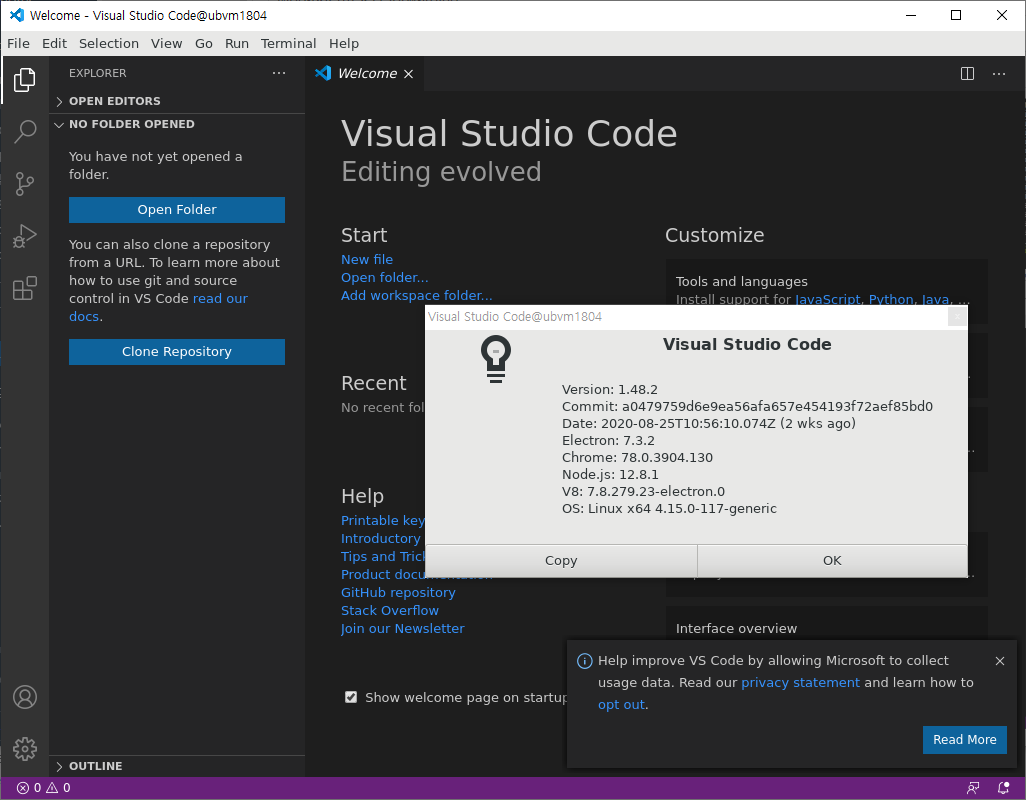Viewport: 1026px width, 800px height.
Task: Open editor more actions ellipsis
Action: click(x=999, y=74)
